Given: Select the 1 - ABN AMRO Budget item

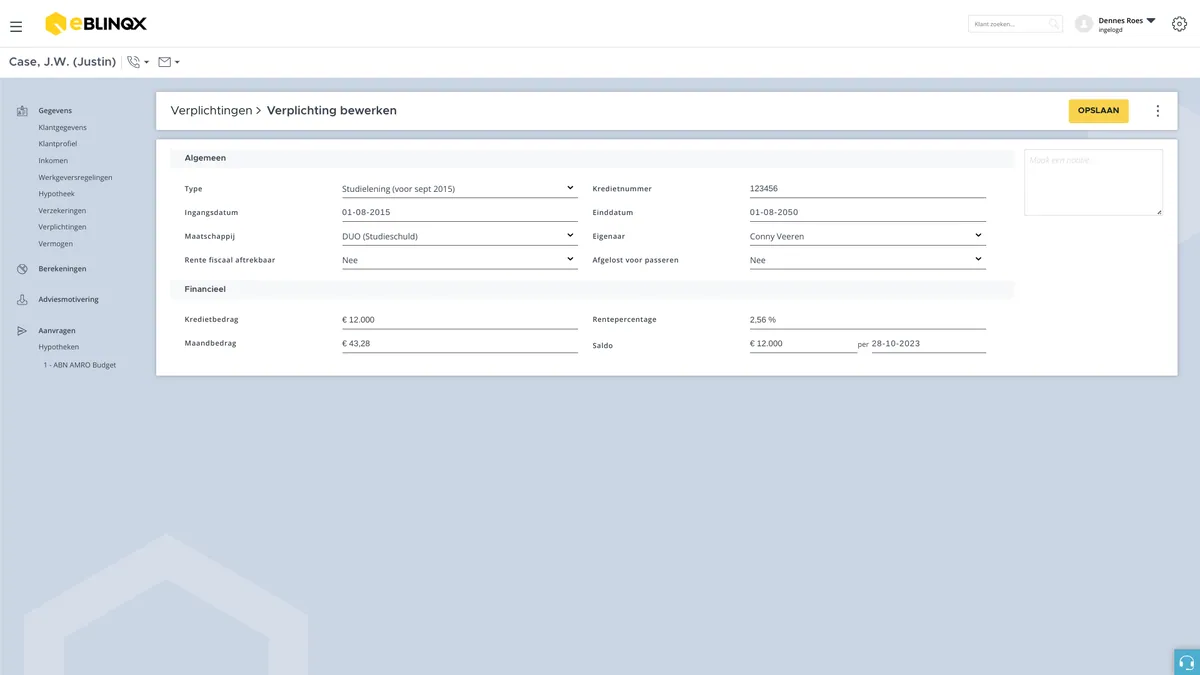Looking at the screenshot, I should [x=80, y=365].
